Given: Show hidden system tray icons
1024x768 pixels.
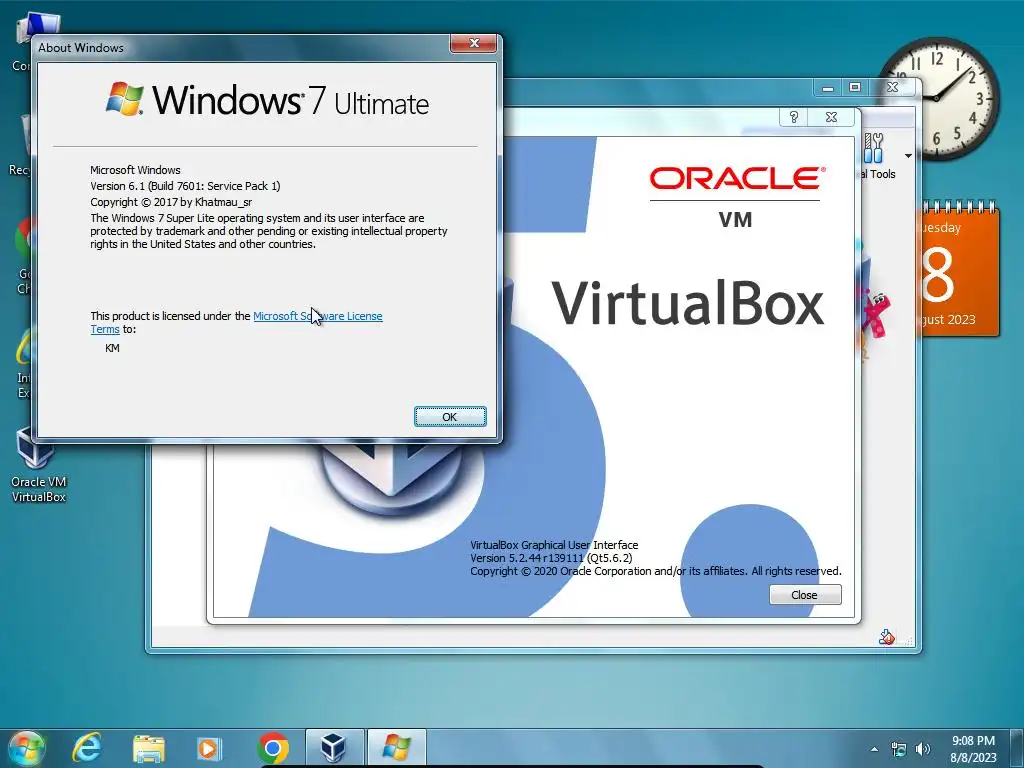Looking at the screenshot, I should 874,750.
